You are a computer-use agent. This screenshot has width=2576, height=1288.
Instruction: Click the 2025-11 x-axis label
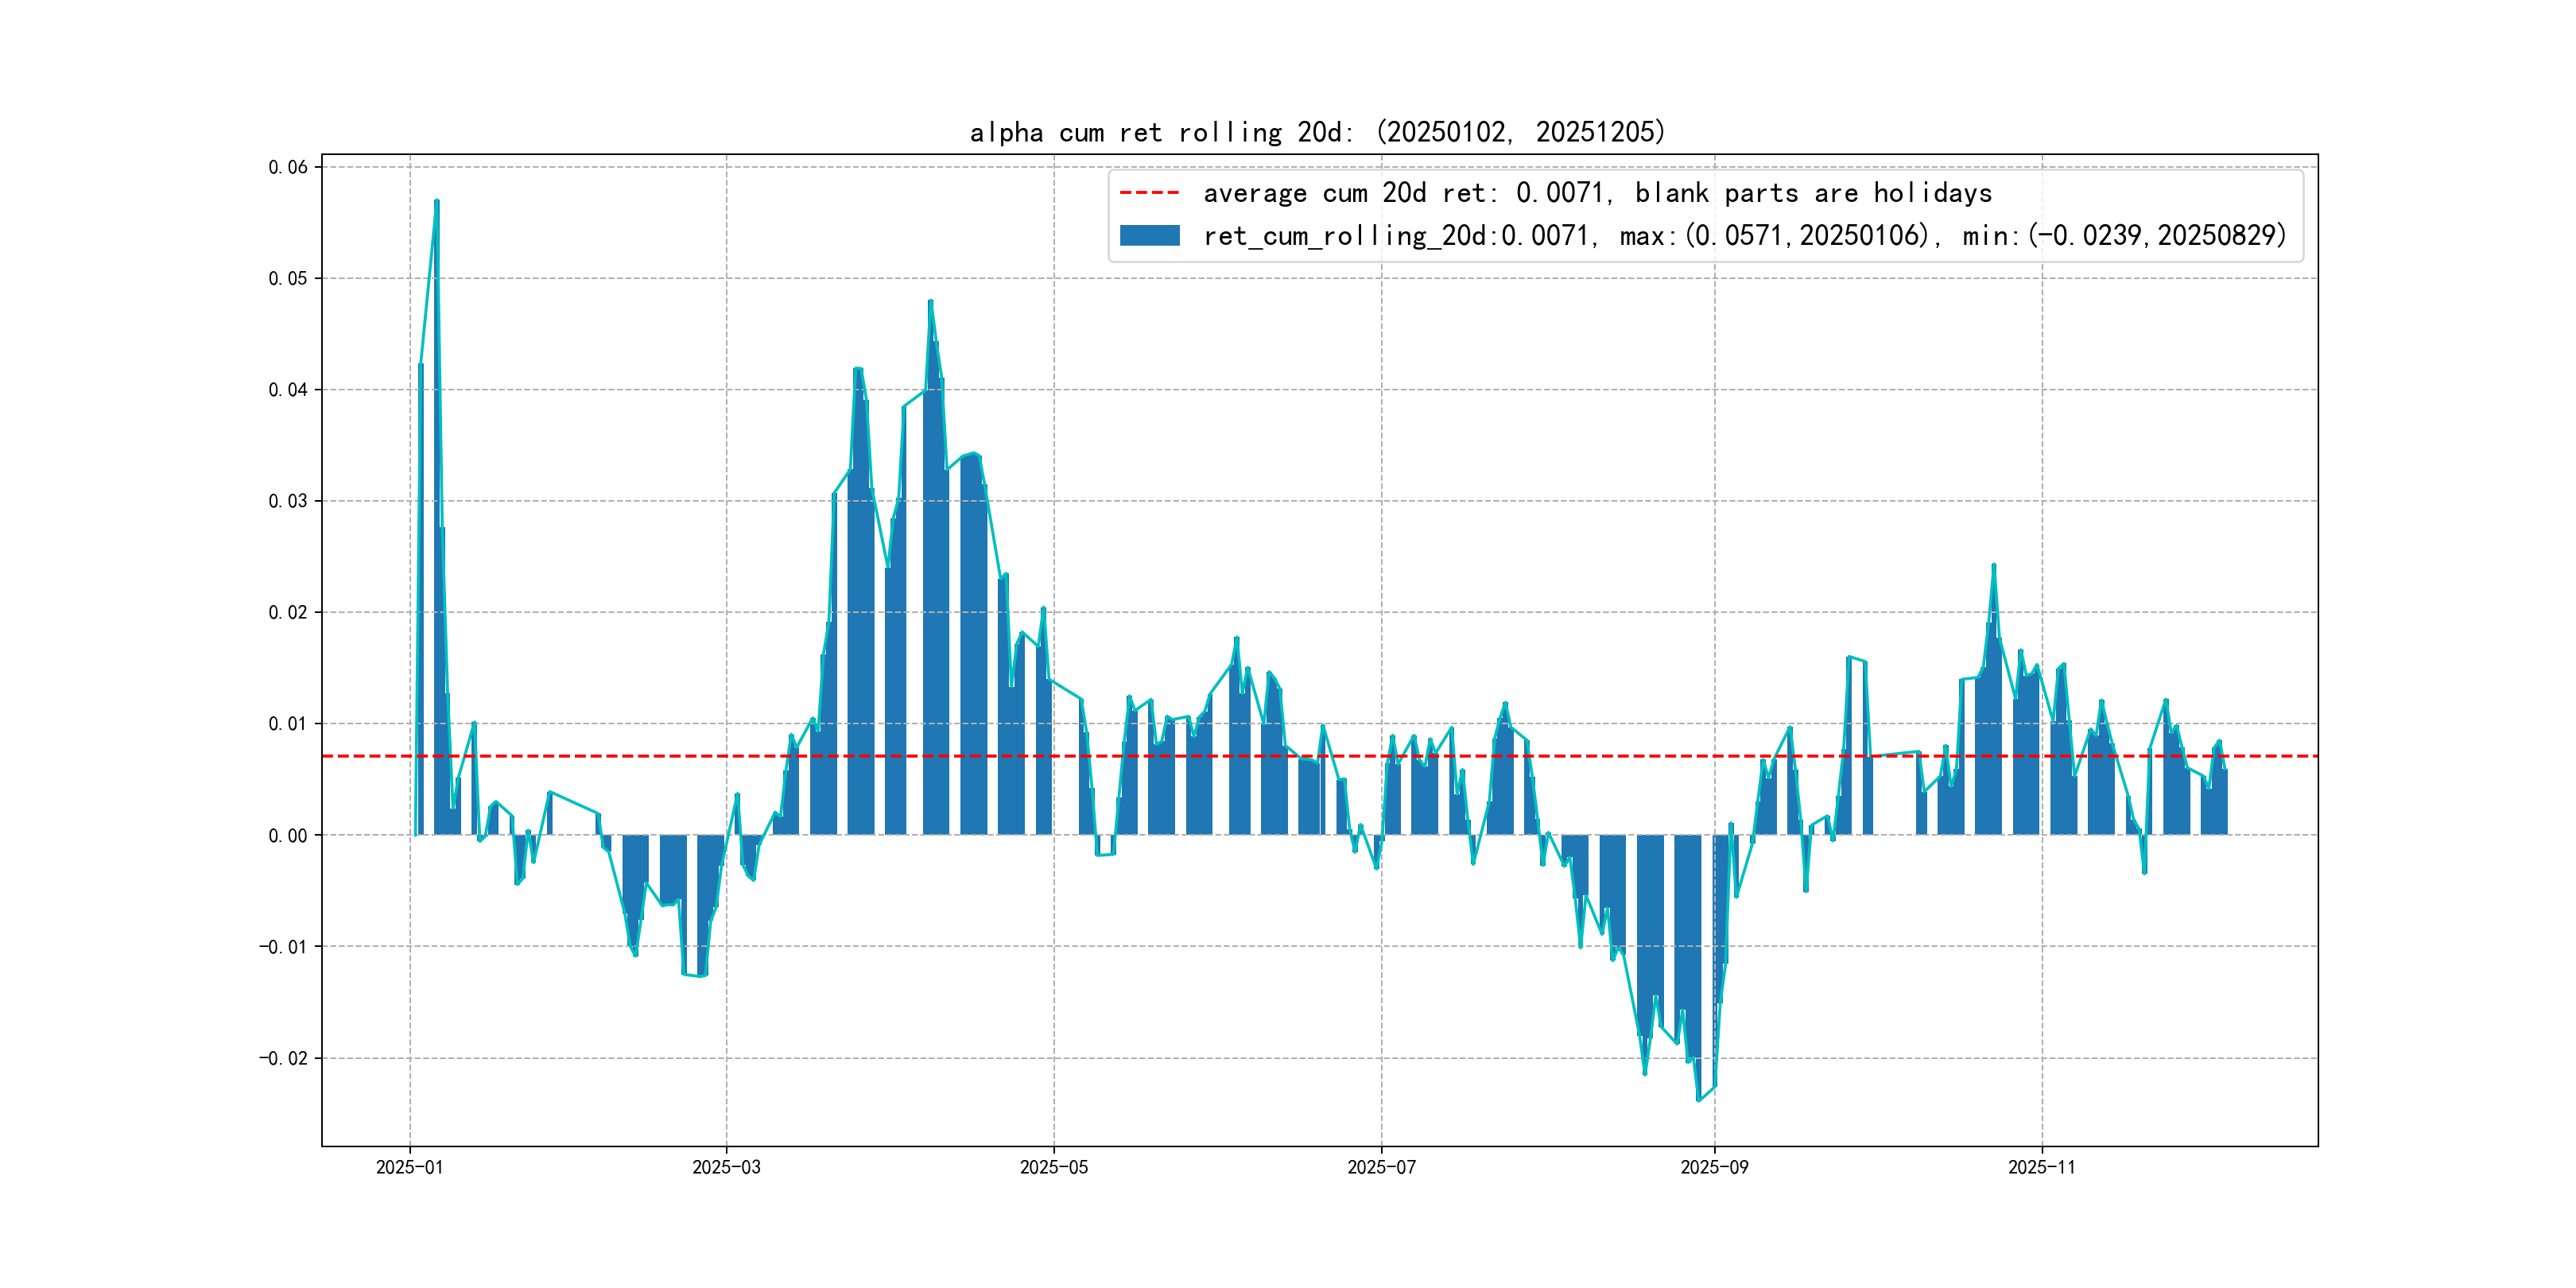click(x=2041, y=1167)
